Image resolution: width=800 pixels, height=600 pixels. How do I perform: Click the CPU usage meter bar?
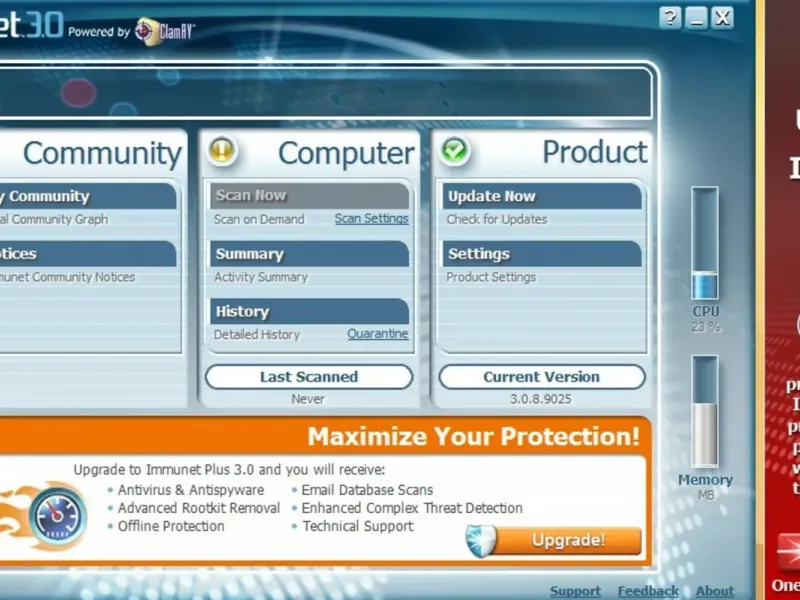(x=705, y=243)
